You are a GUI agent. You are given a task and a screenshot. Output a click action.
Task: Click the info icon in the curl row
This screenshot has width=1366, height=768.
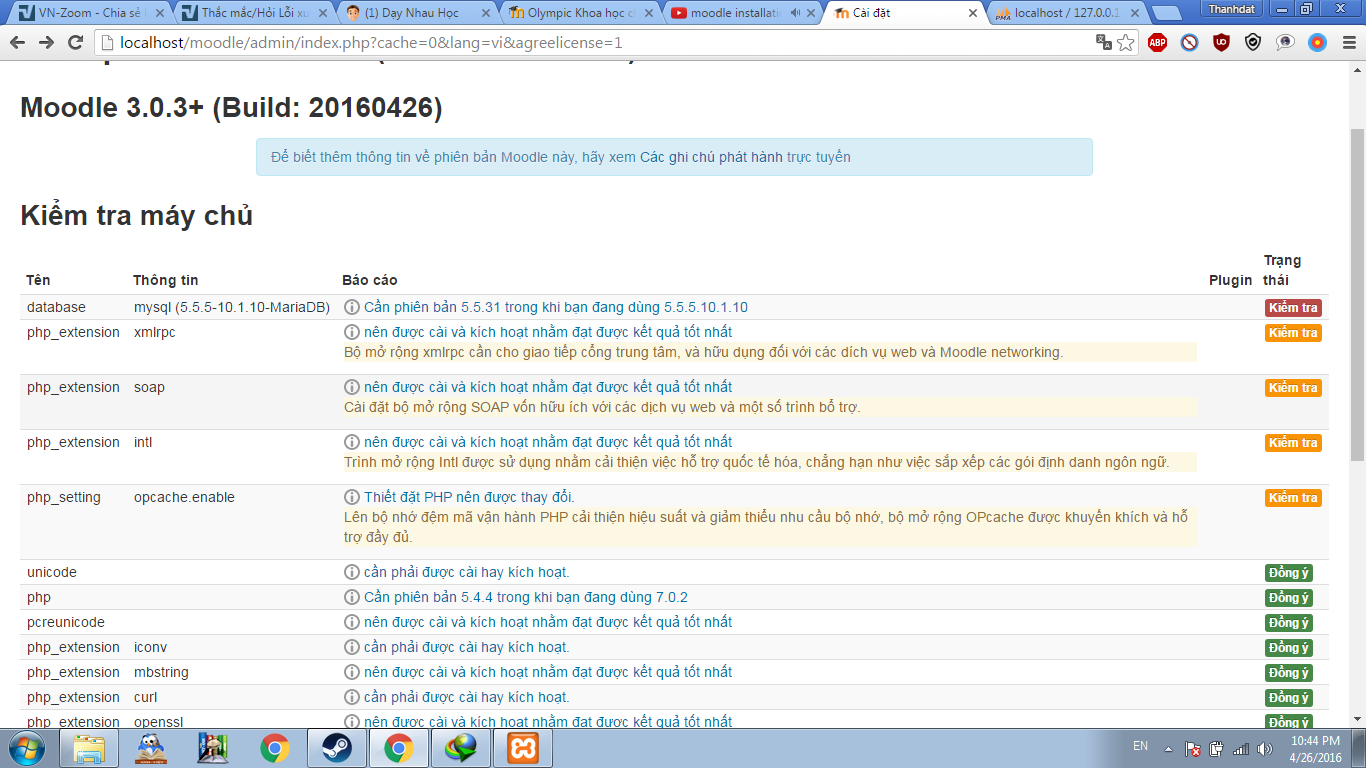tap(352, 697)
